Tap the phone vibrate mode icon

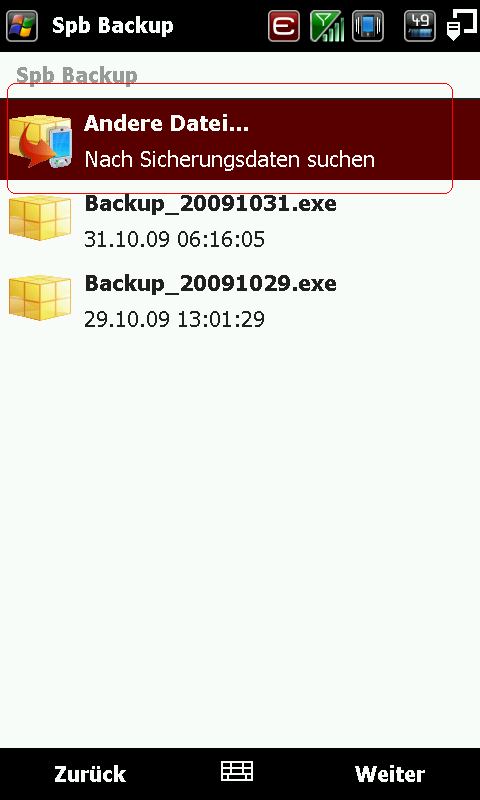coord(368,26)
